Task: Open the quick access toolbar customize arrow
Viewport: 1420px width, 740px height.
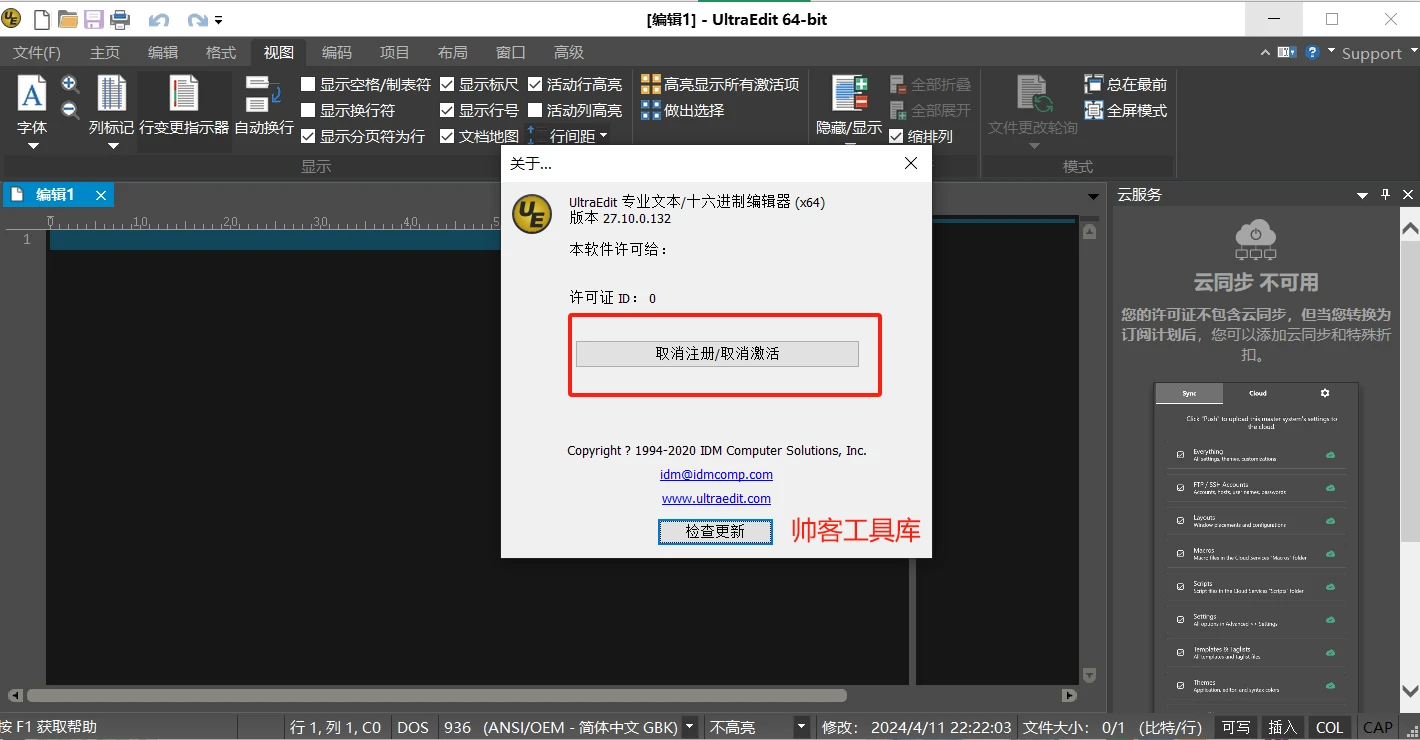Action: [x=219, y=20]
